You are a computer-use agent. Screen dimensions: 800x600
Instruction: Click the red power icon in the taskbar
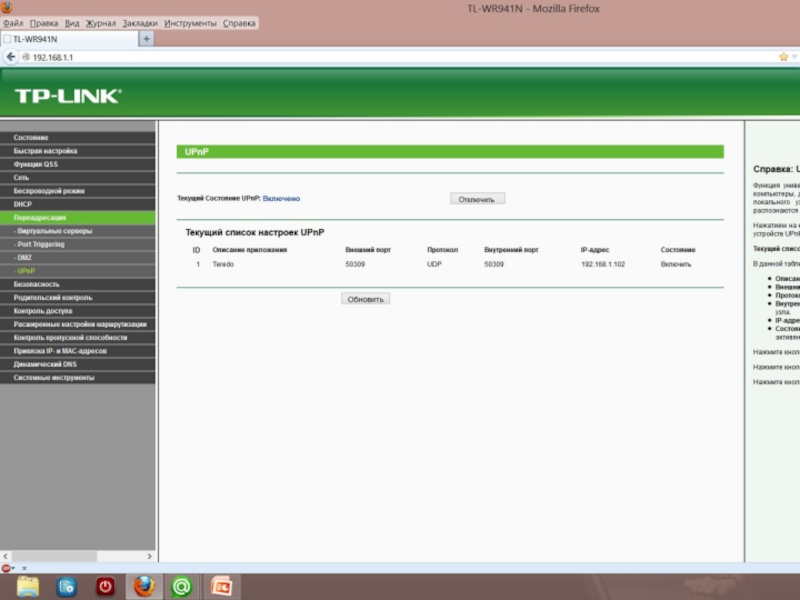pos(105,586)
